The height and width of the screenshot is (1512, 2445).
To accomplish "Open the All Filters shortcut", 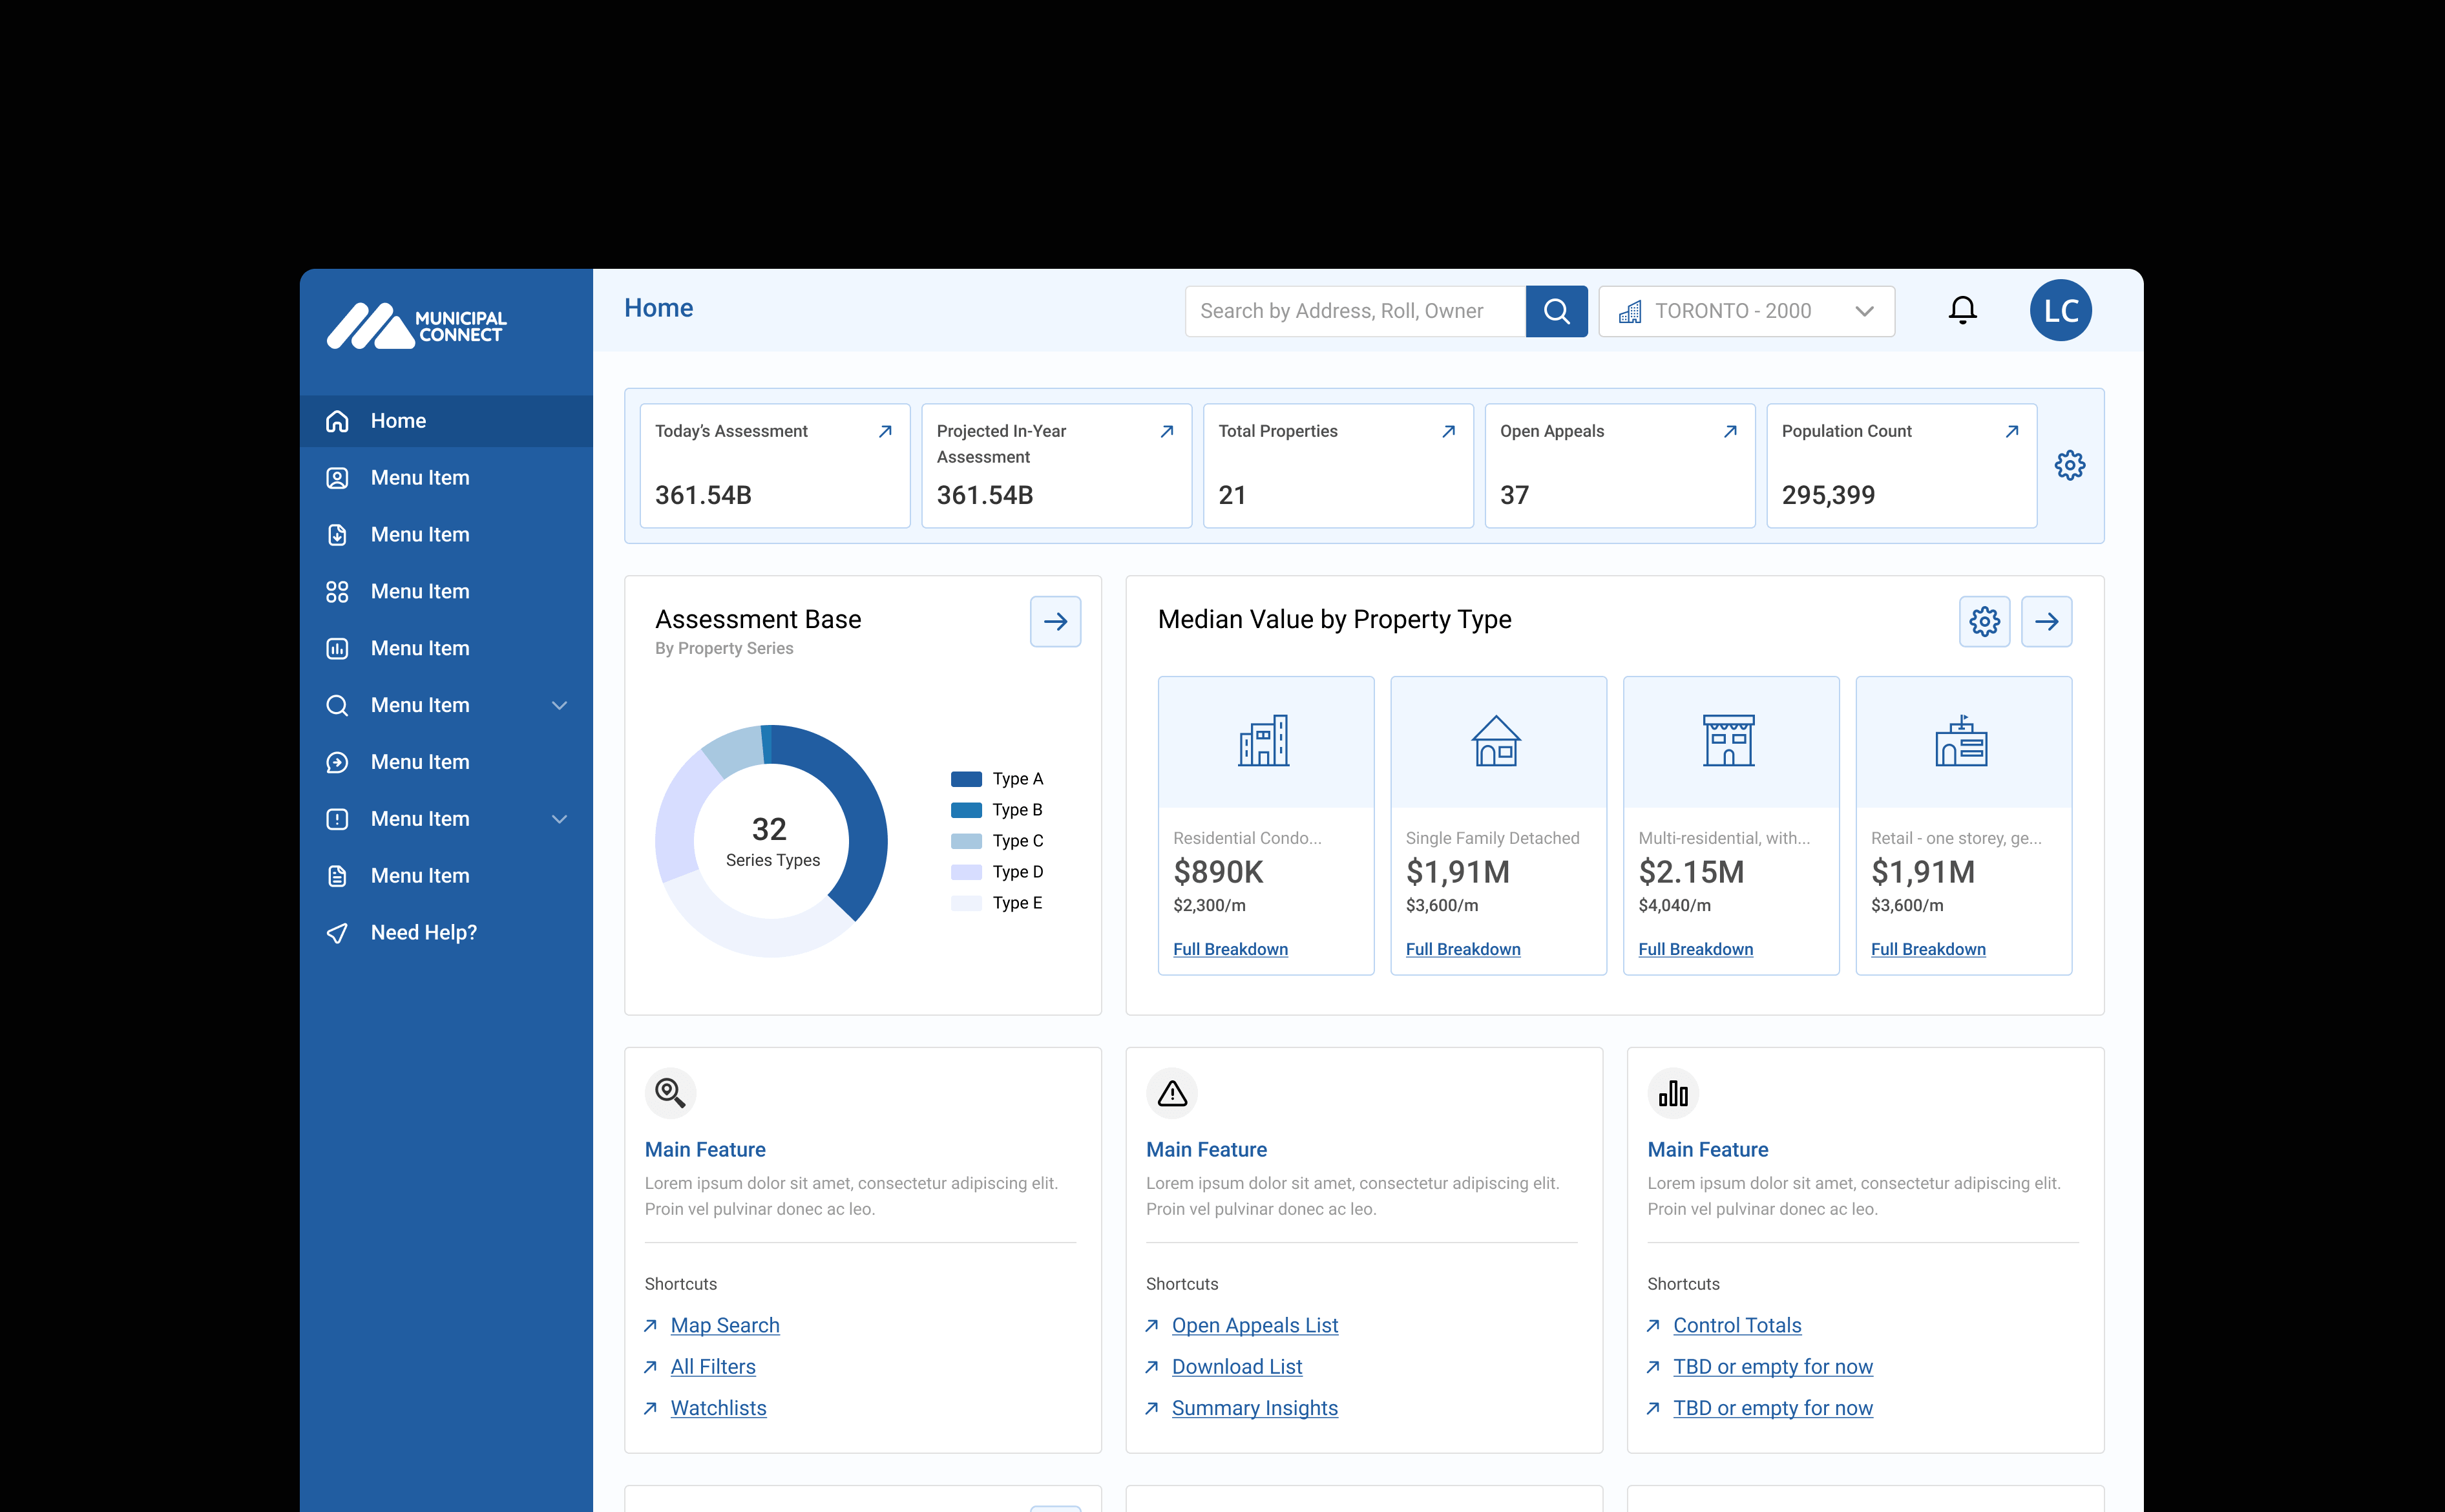I will pyautogui.click(x=713, y=1367).
